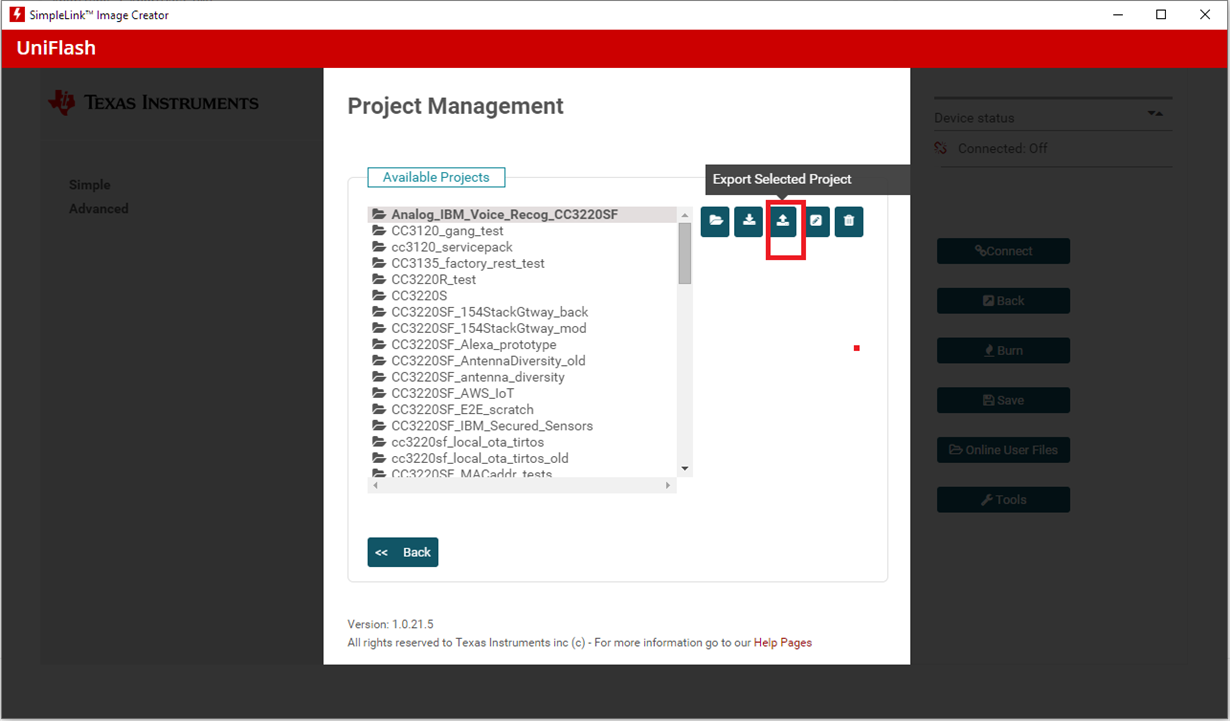The width and height of the screenshot is (1230, 721).
Task: Click the dimmed Tools button
Action: coord(1003,500)
